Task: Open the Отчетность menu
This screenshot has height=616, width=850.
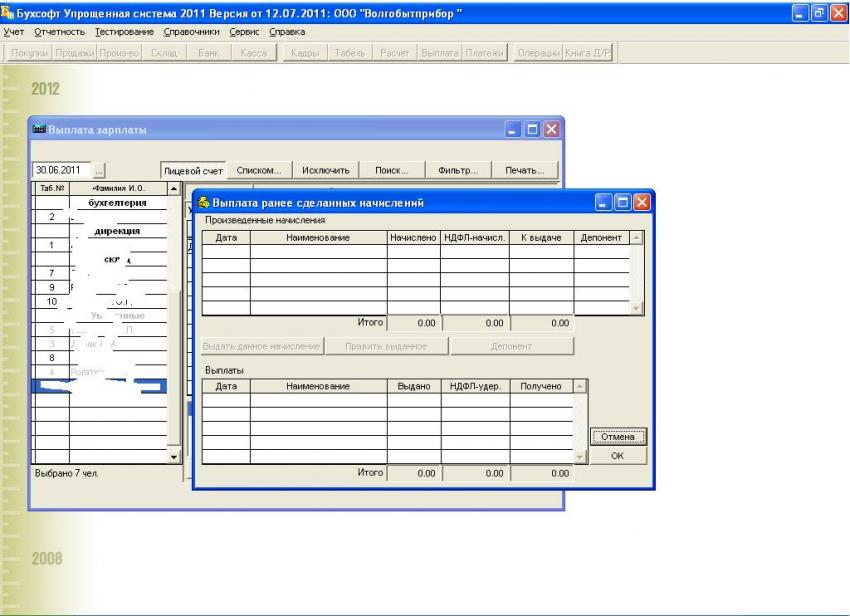Action: pyautogui.click(x=60, y=32)
